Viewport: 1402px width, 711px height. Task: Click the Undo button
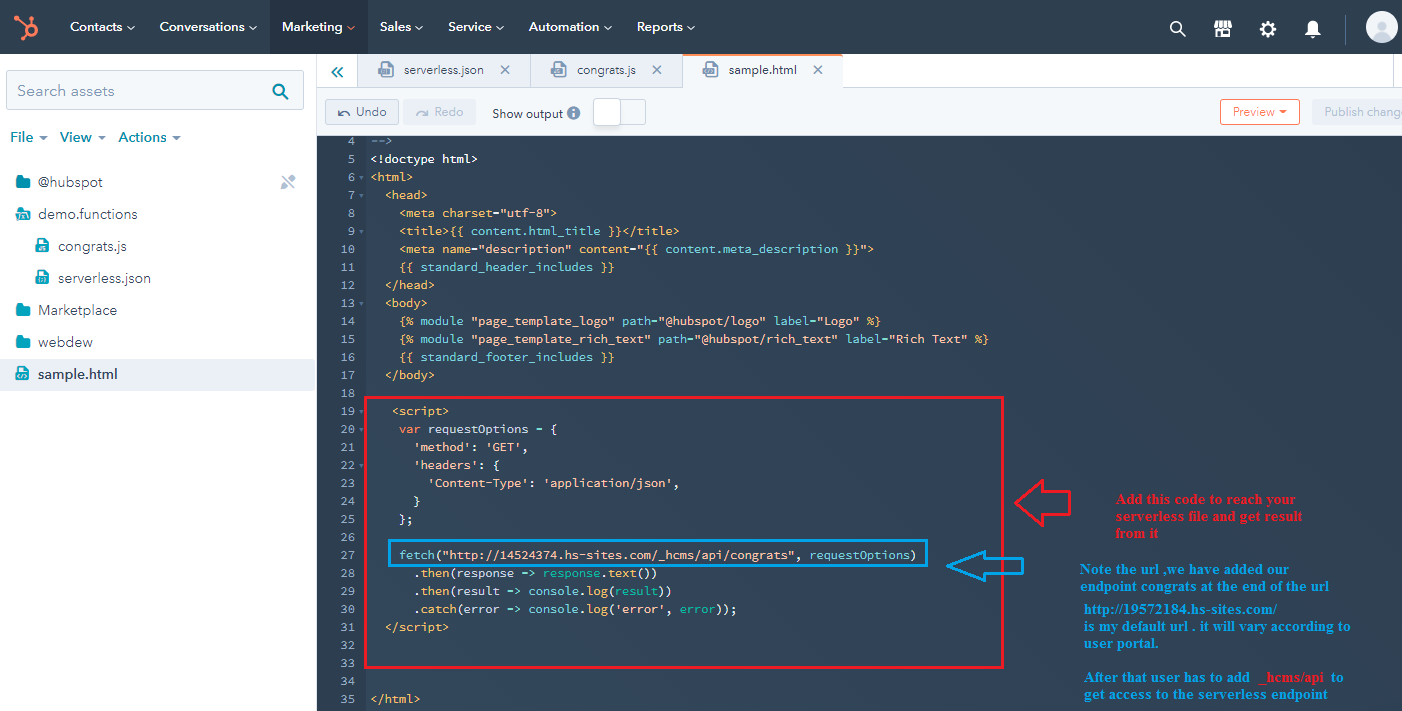tap(361, 111)
